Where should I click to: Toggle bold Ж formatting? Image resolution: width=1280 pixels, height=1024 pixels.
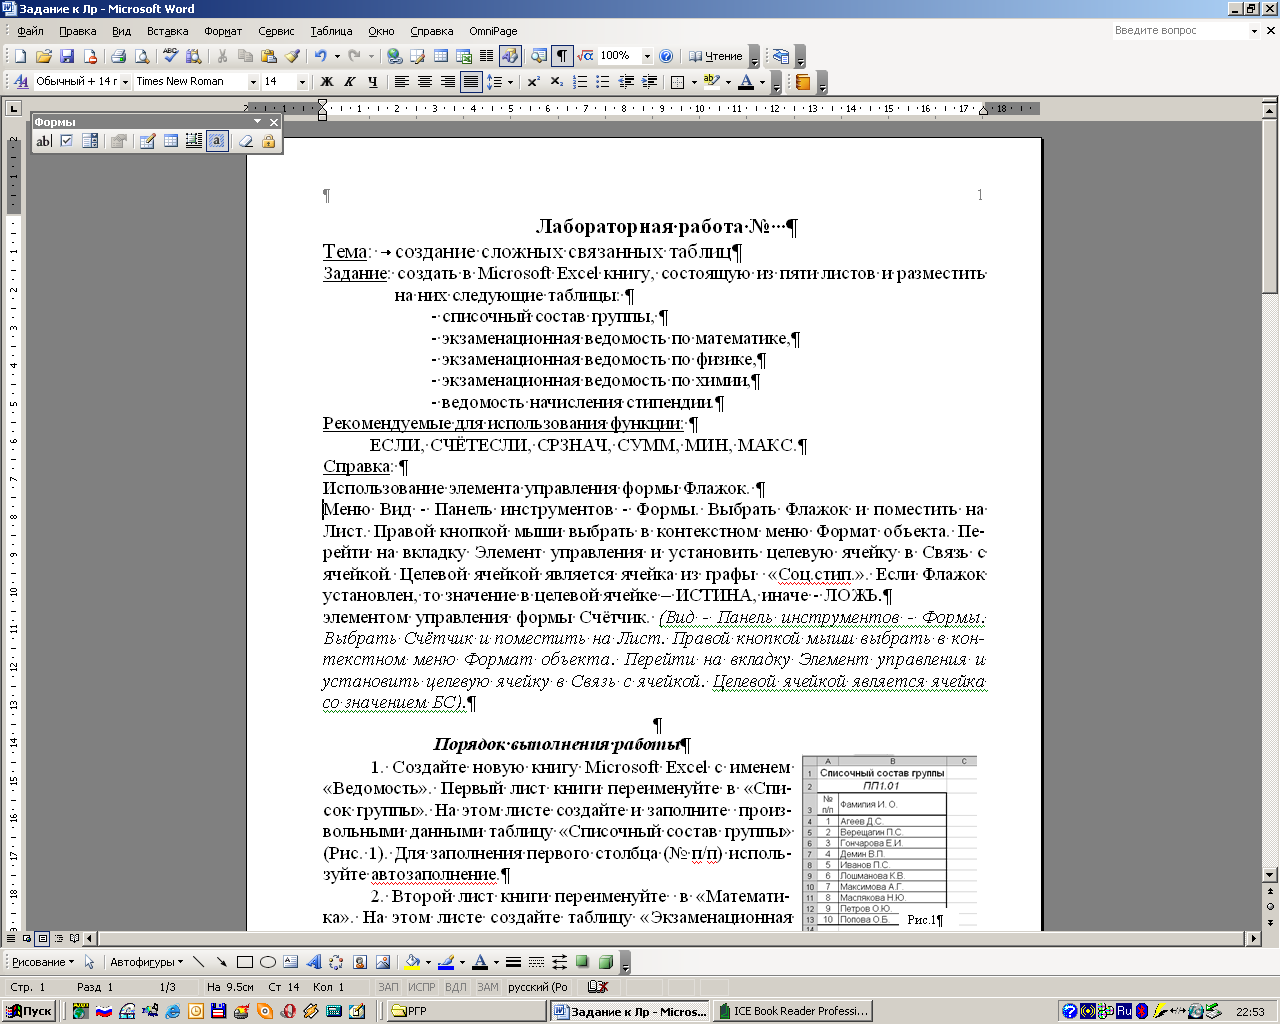(327, 82)
